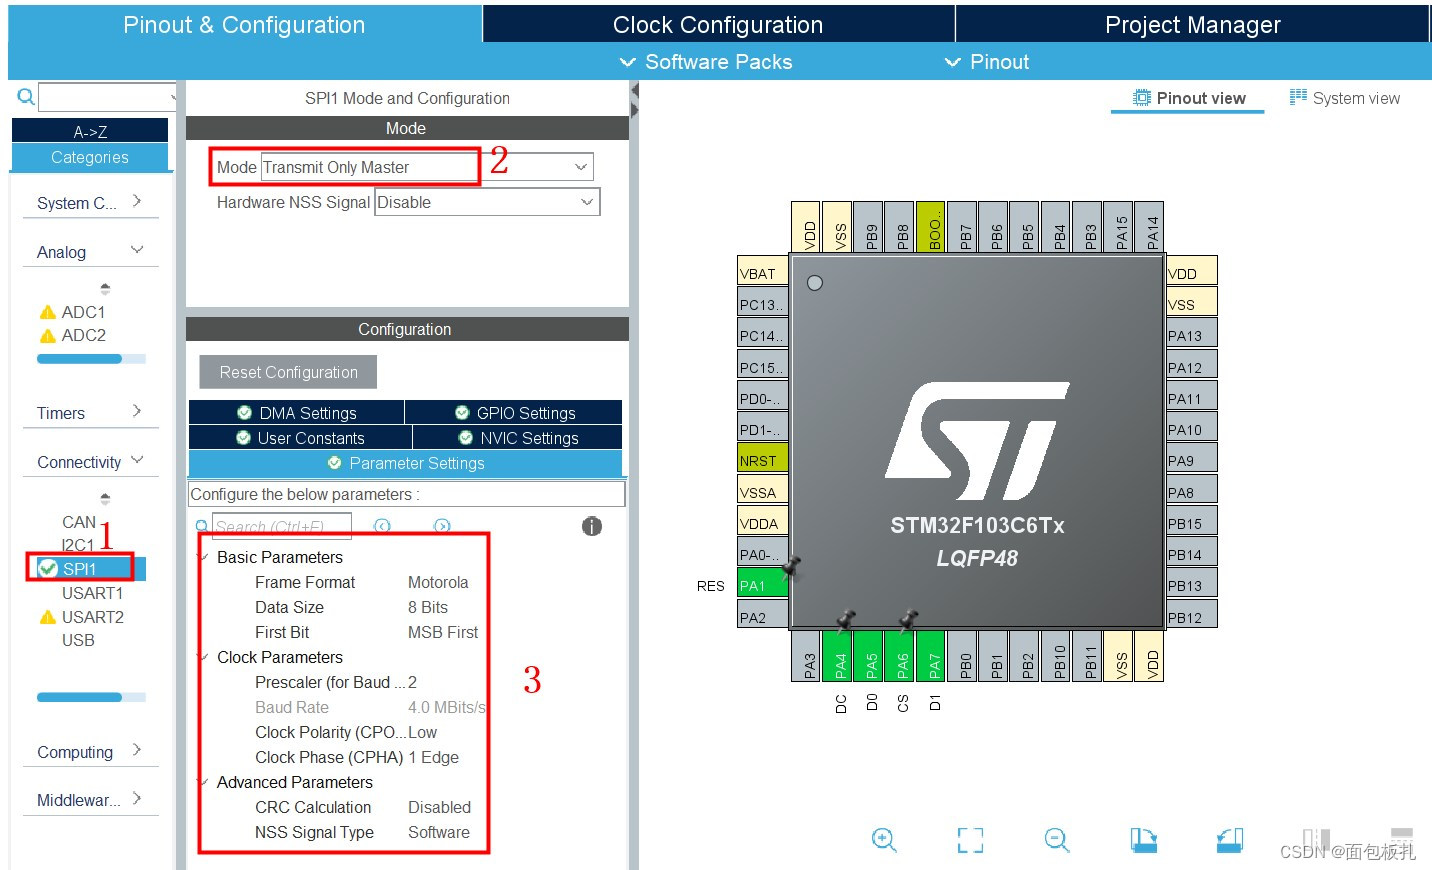Switch to System view
This screenshot has height=870, width=1432.
click(x=1344, y=98)
